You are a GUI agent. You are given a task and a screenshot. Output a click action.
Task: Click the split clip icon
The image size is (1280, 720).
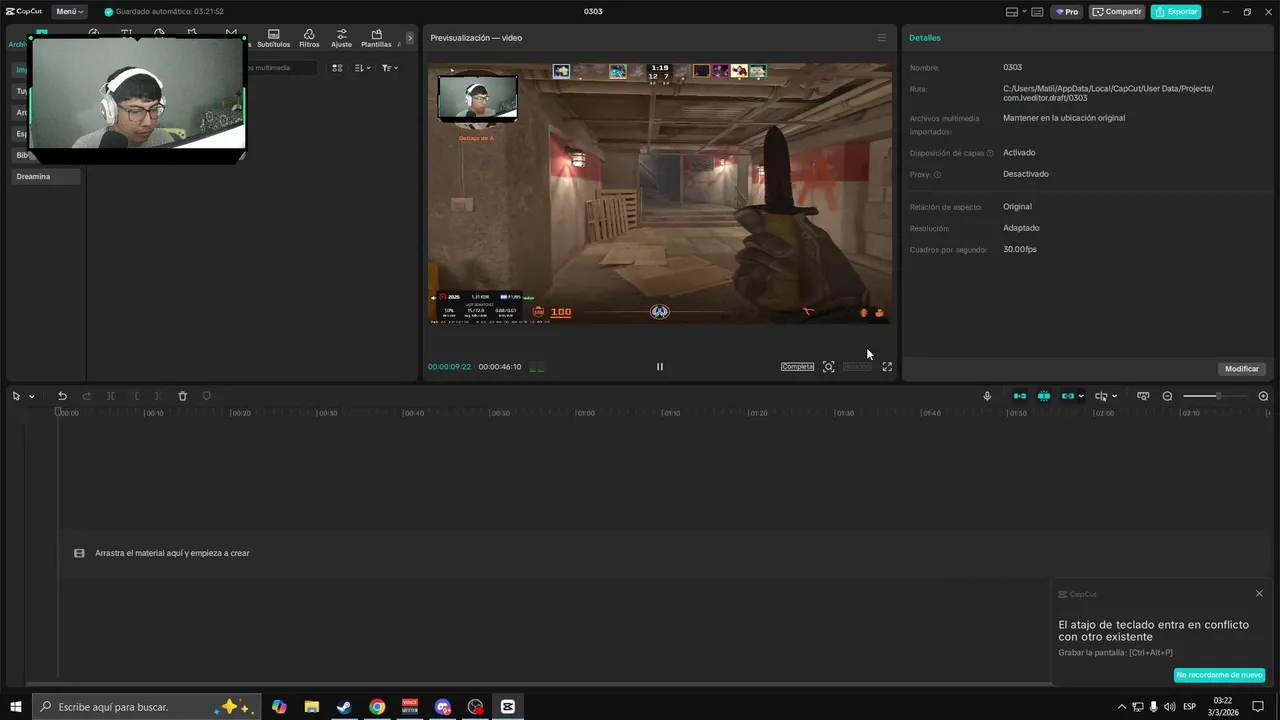[x=110, y=396]
